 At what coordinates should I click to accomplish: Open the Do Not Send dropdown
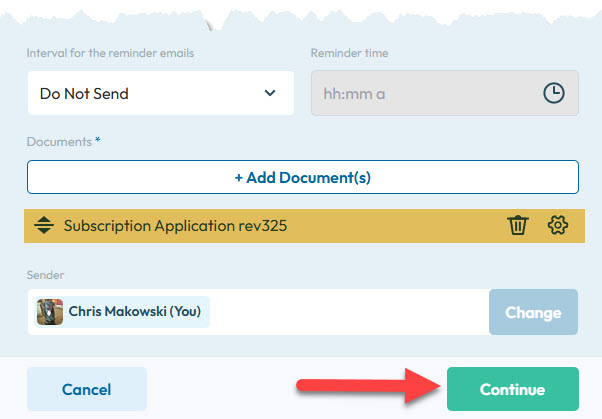[x=160, y=93]
